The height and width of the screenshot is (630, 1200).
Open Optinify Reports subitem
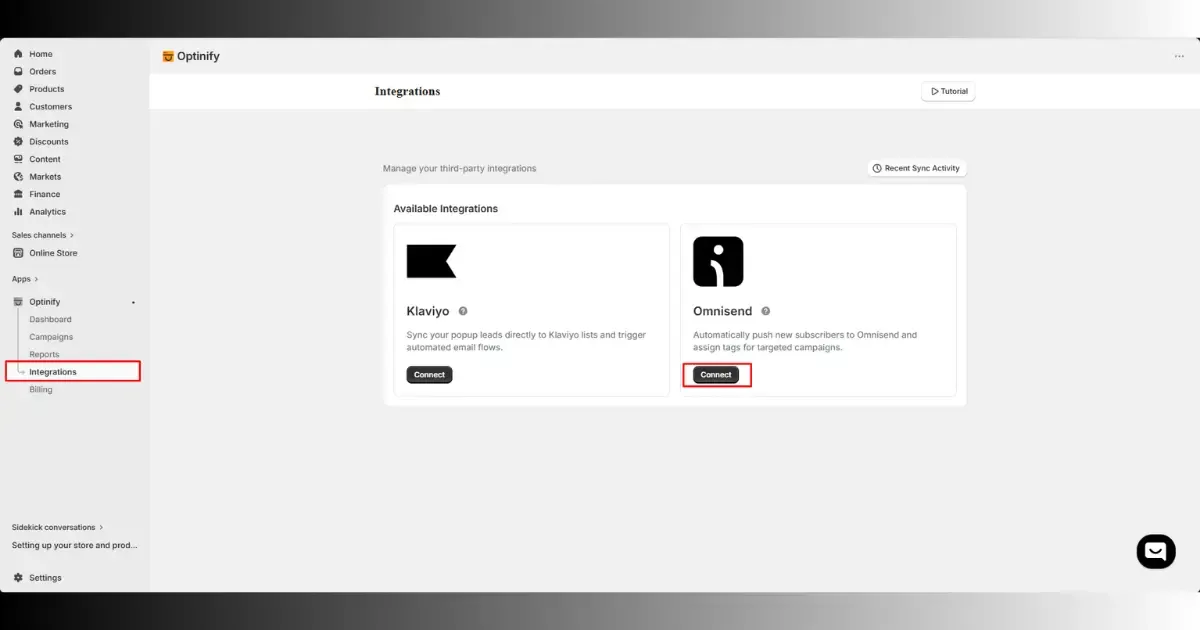pyautogui.click(x=44, y=354)
